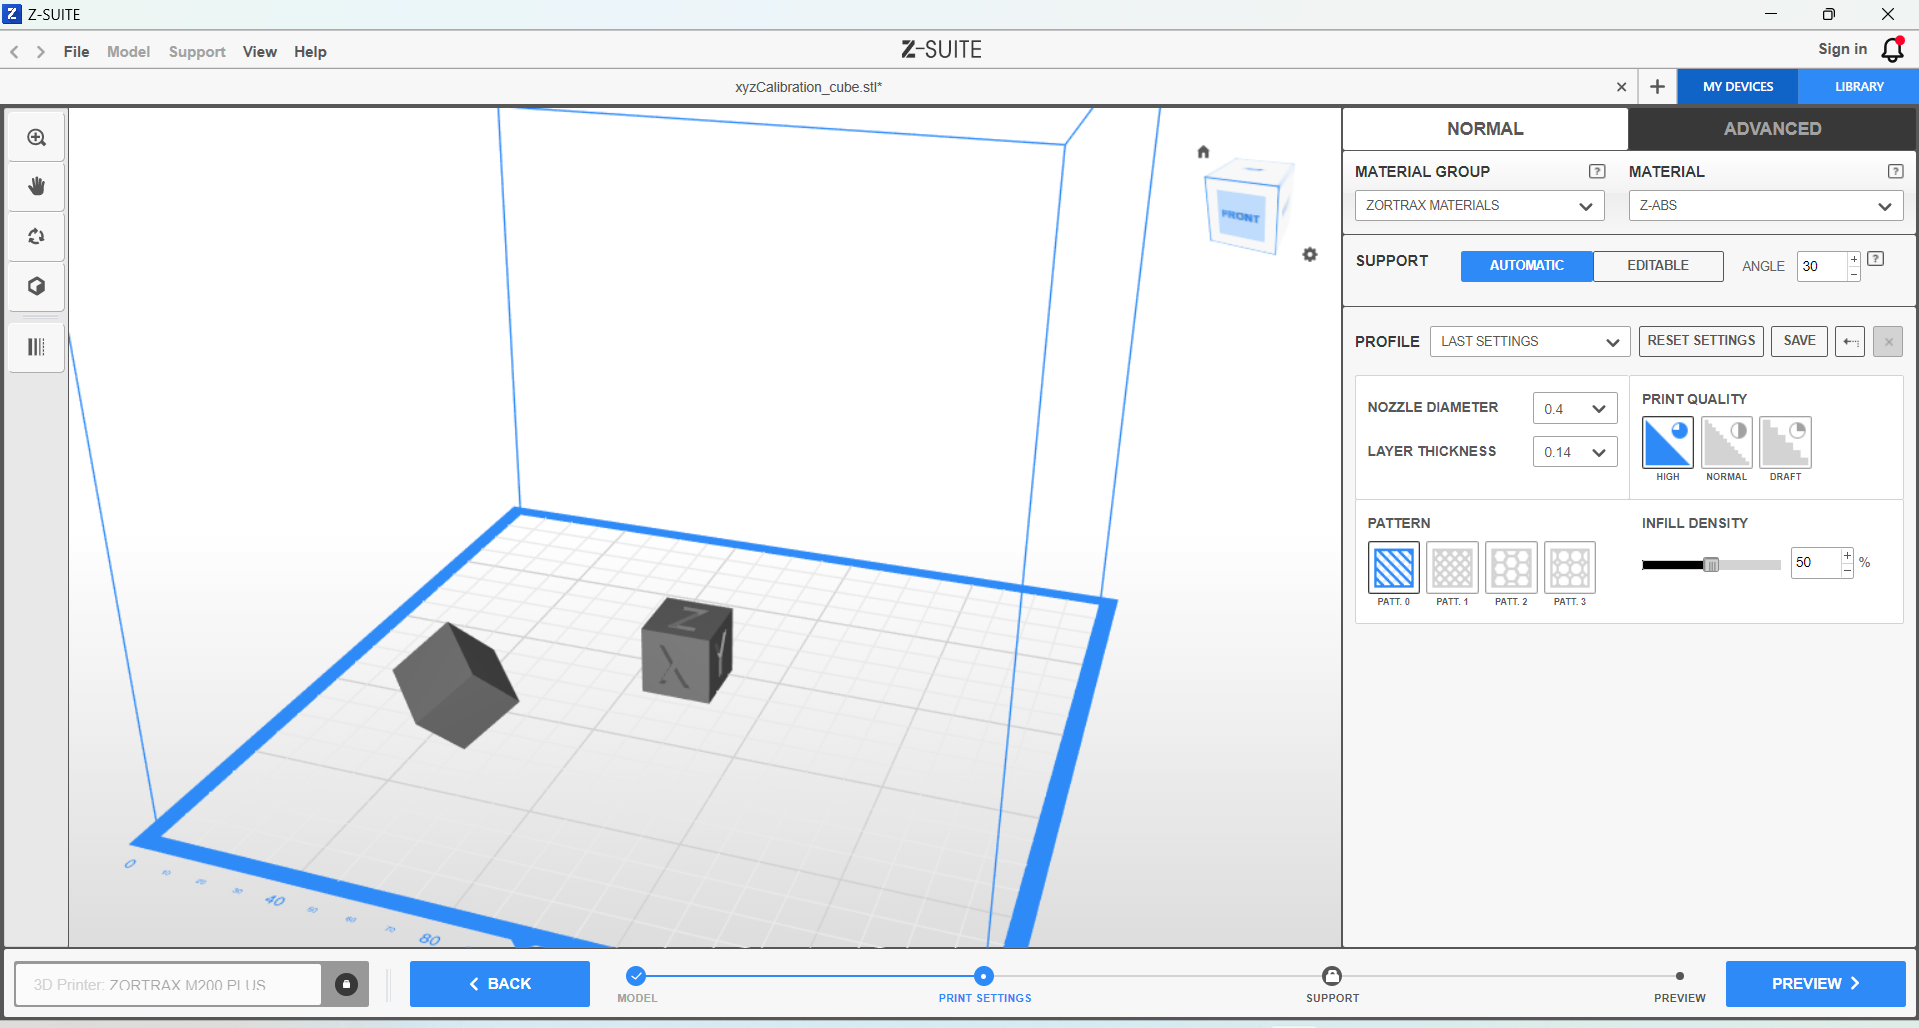Navigate forward with right arrow
Screen dimensions: 1919x1028
coord(41,52)
